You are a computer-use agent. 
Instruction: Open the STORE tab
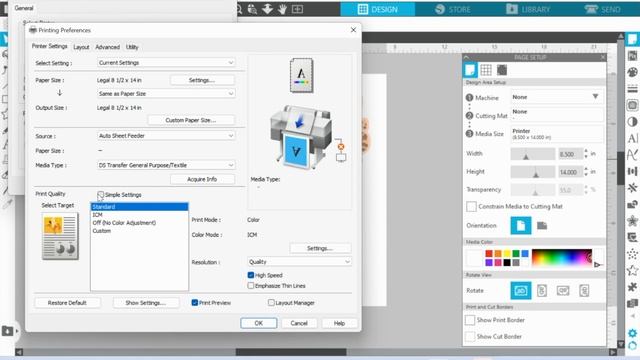click(x=452, y=9)
